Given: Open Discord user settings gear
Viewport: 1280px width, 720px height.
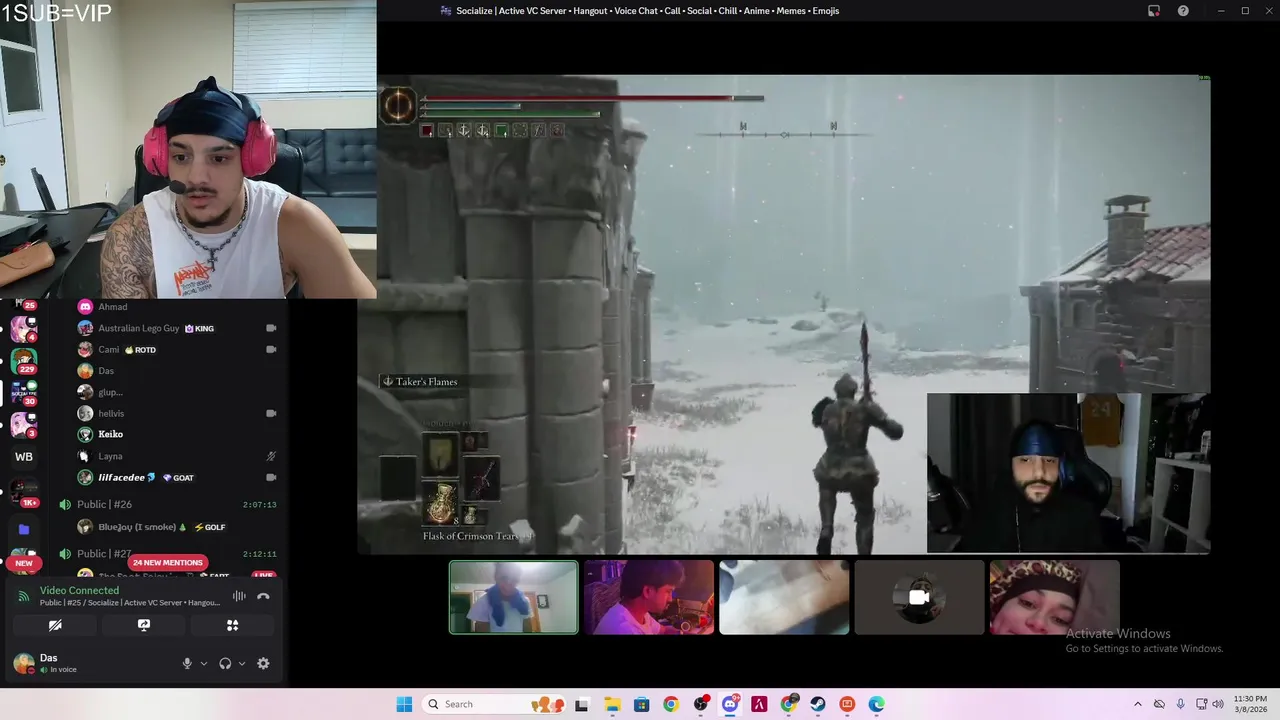Looking at the screenshot, I should click(263, 663).
